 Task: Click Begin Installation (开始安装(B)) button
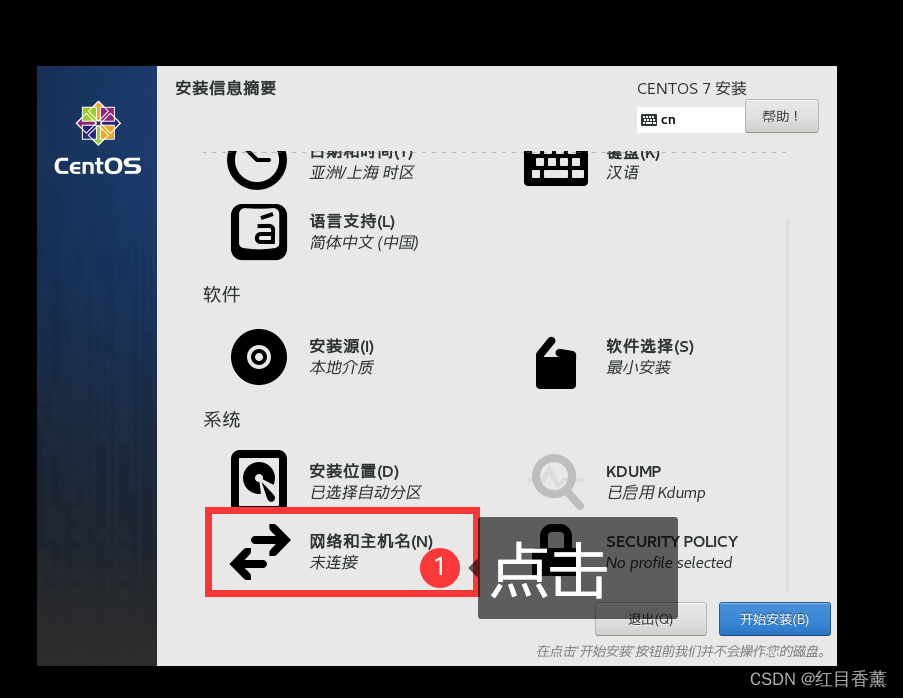[x=775, y=619]
